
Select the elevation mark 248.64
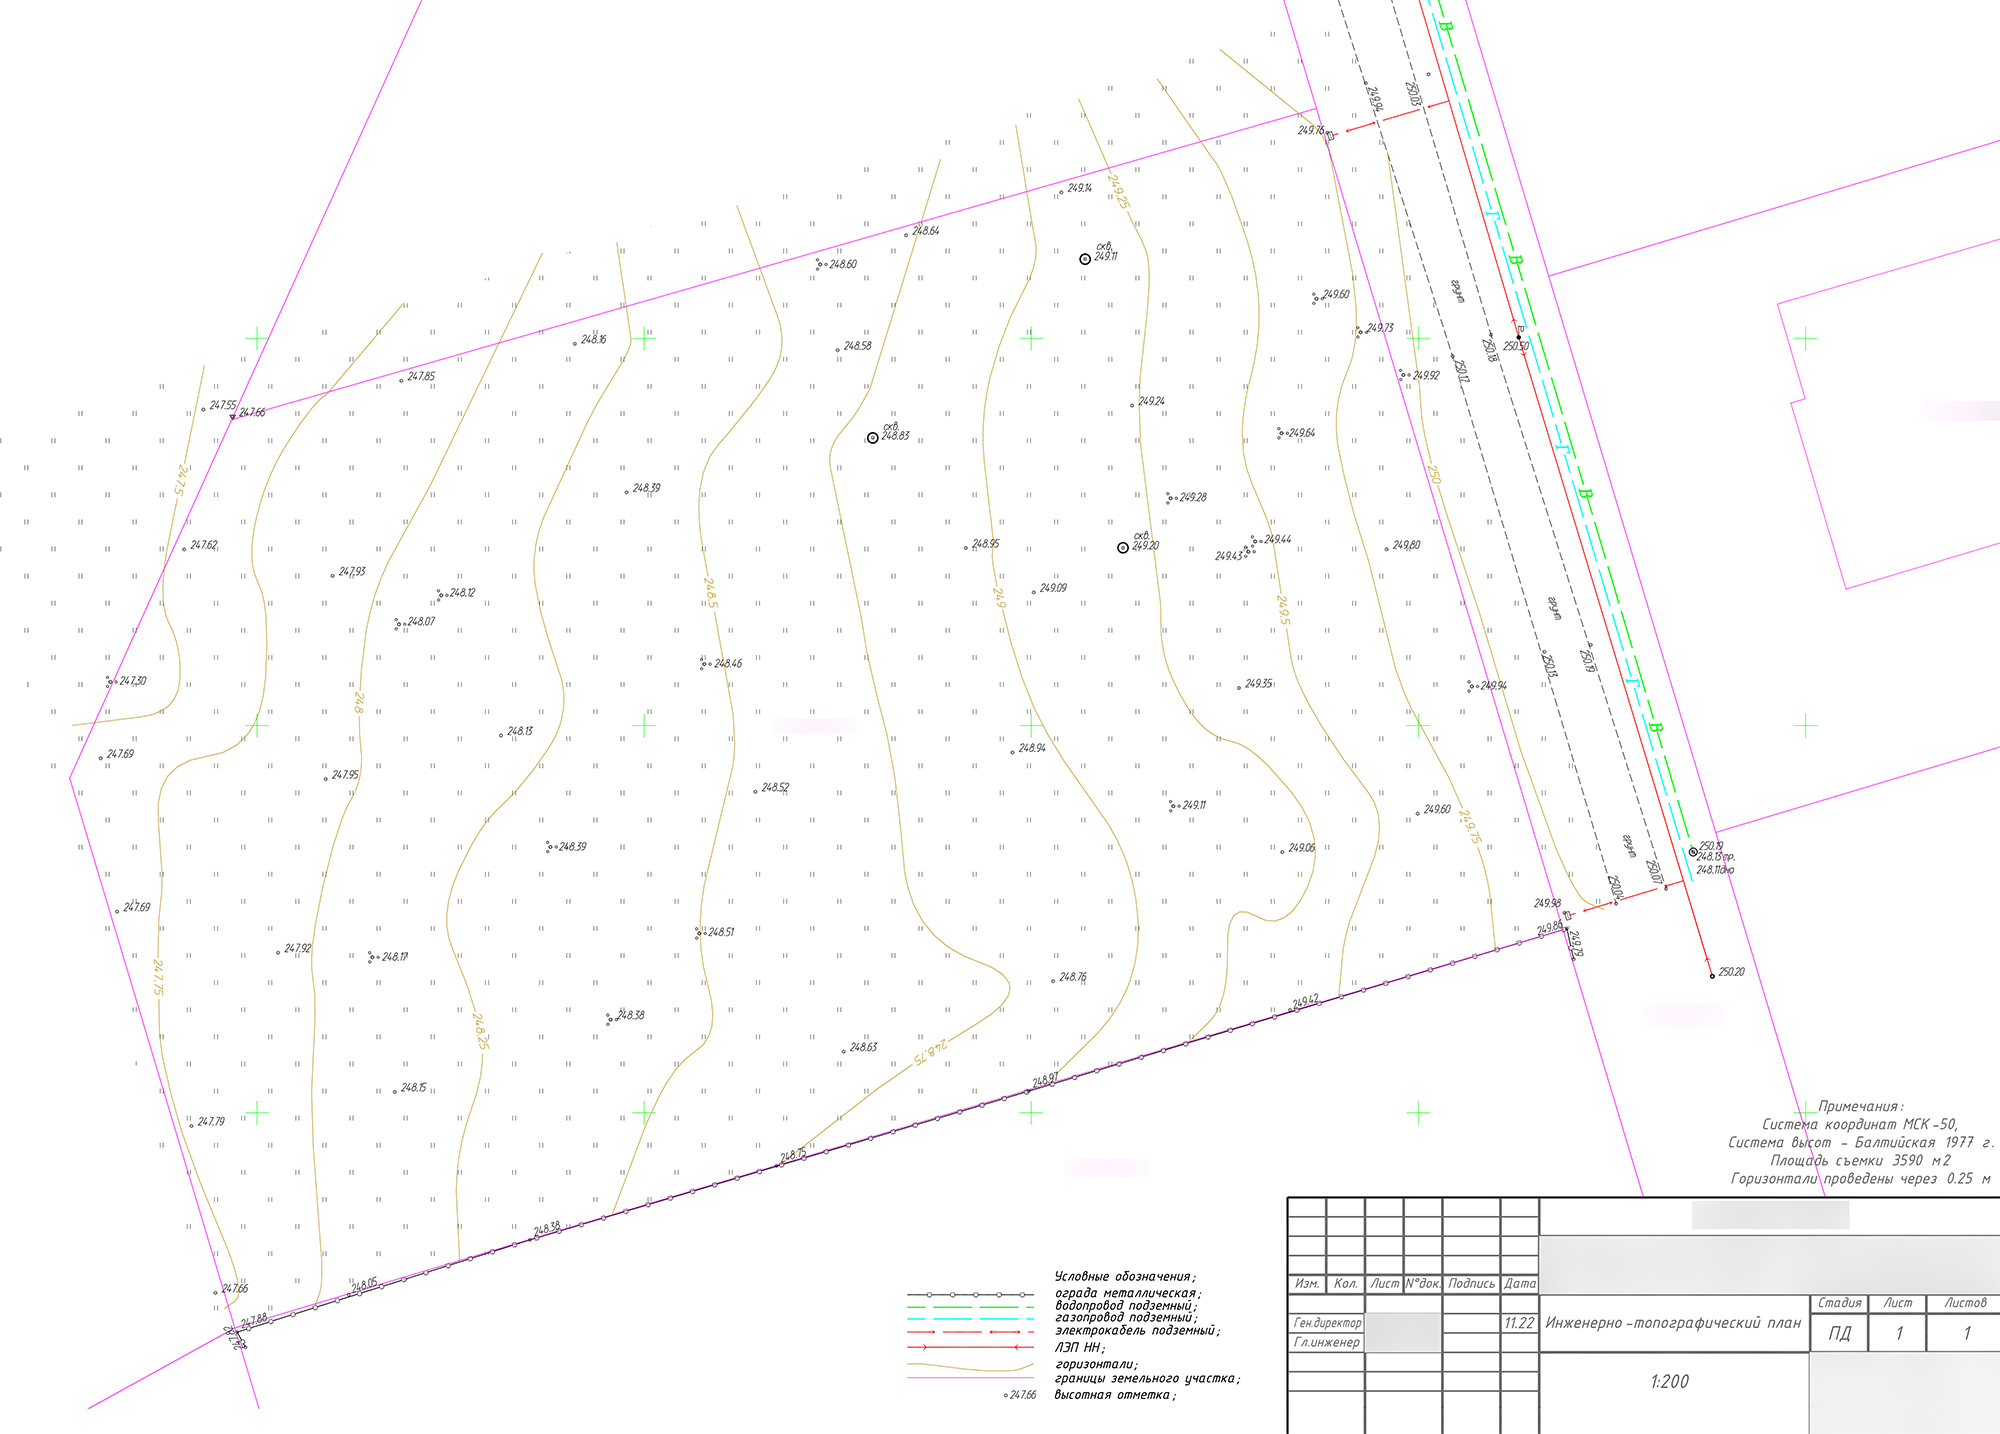pos(925,231)
